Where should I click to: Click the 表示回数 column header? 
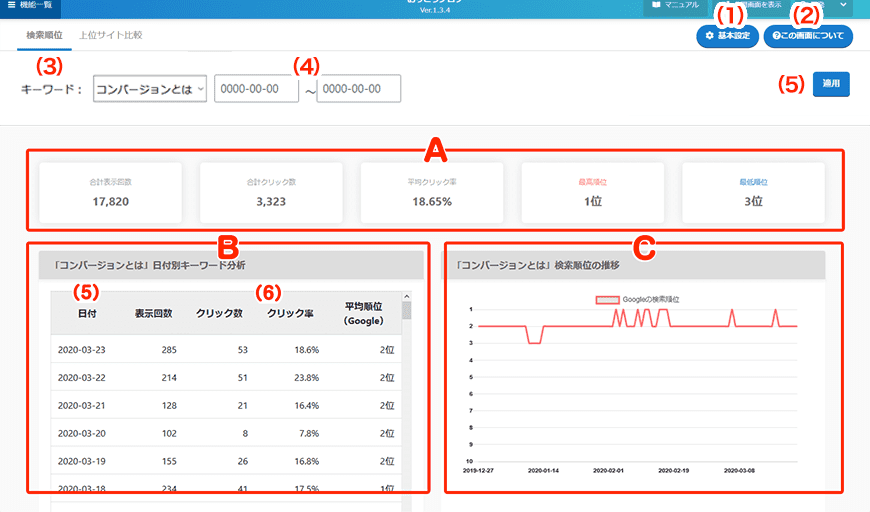pos(154,313)
